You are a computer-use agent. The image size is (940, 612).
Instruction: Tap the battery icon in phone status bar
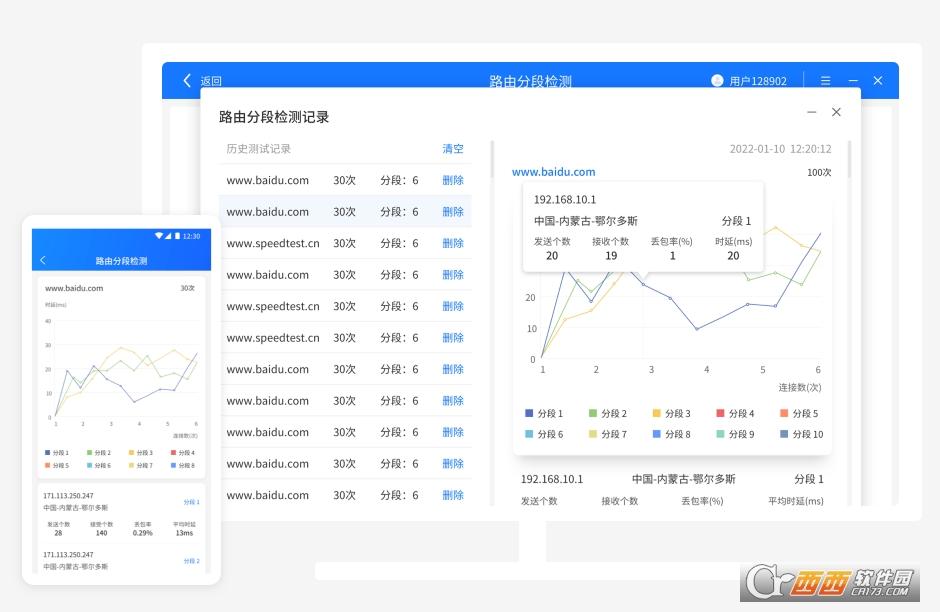(177, 236)
